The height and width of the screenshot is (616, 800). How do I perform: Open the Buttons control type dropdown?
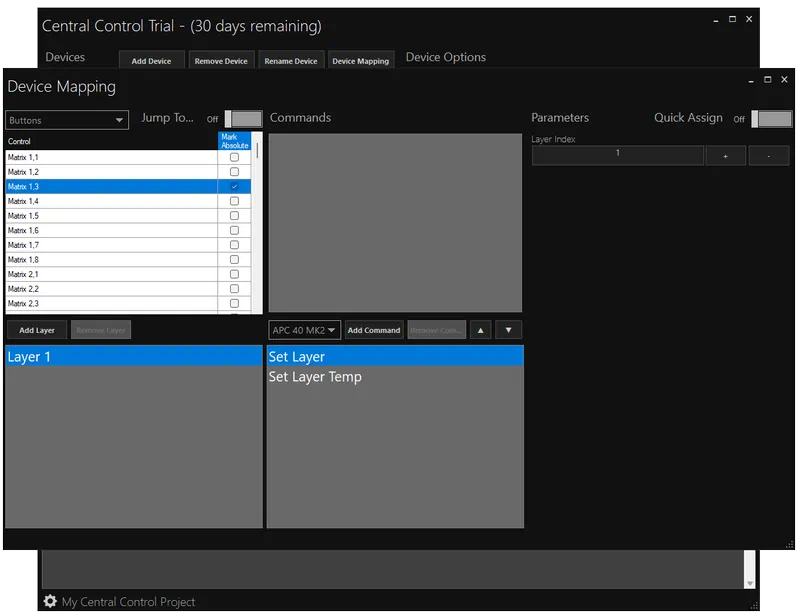[x=67, y=120]
